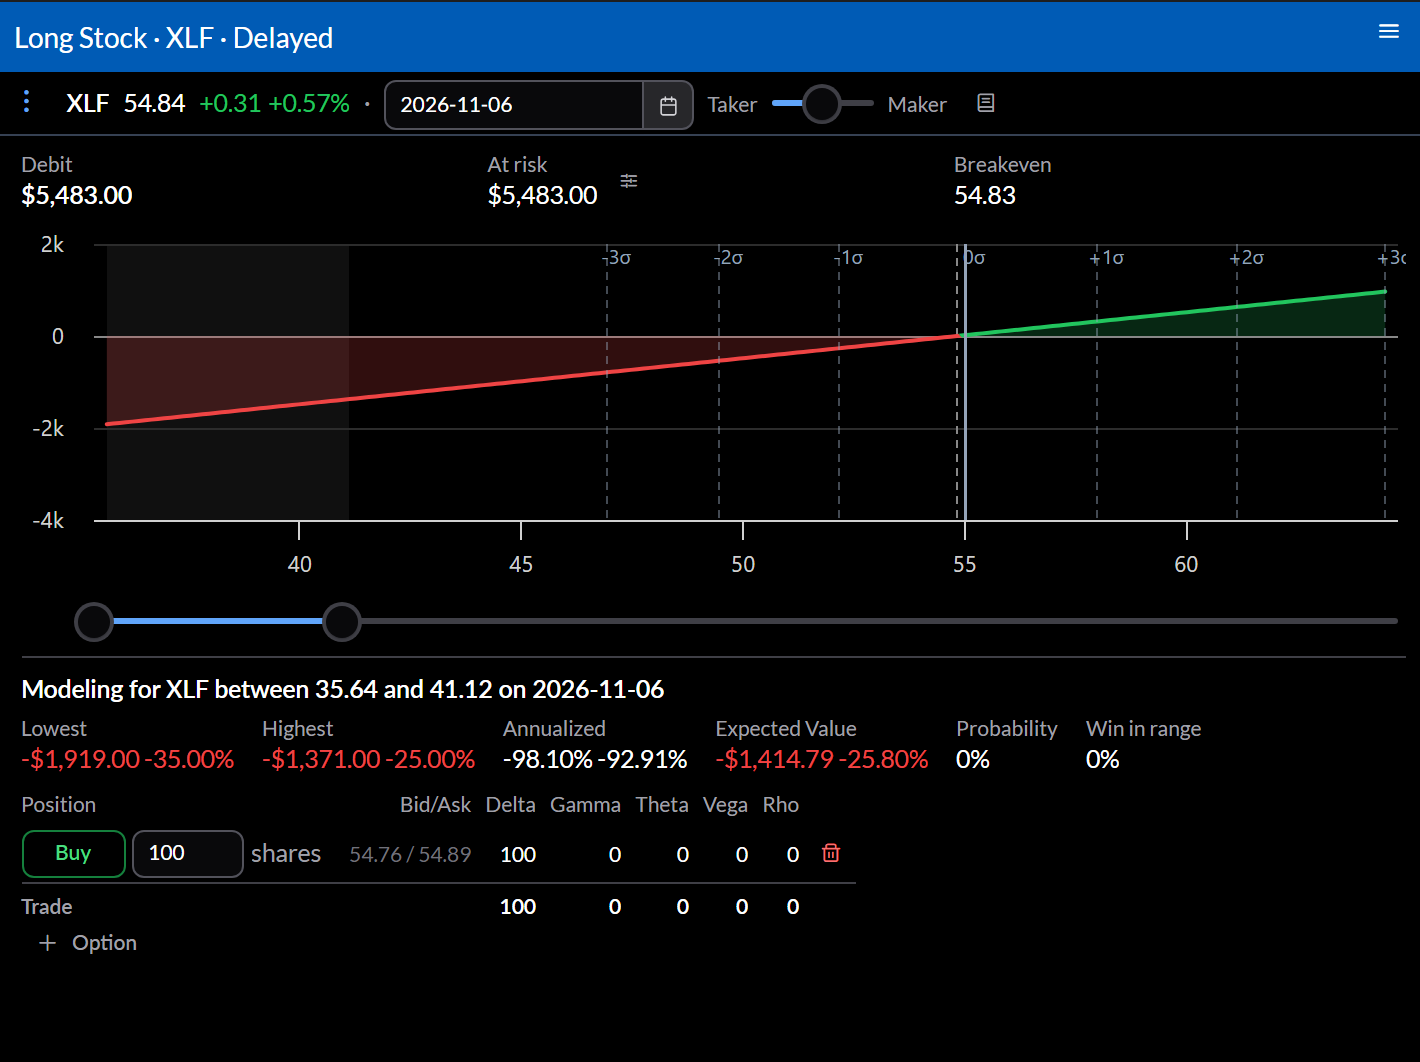The width and height of the screenshot is (1420, 1062).
Task: Open the notes icon next to Maker
Action: point(985,103)
